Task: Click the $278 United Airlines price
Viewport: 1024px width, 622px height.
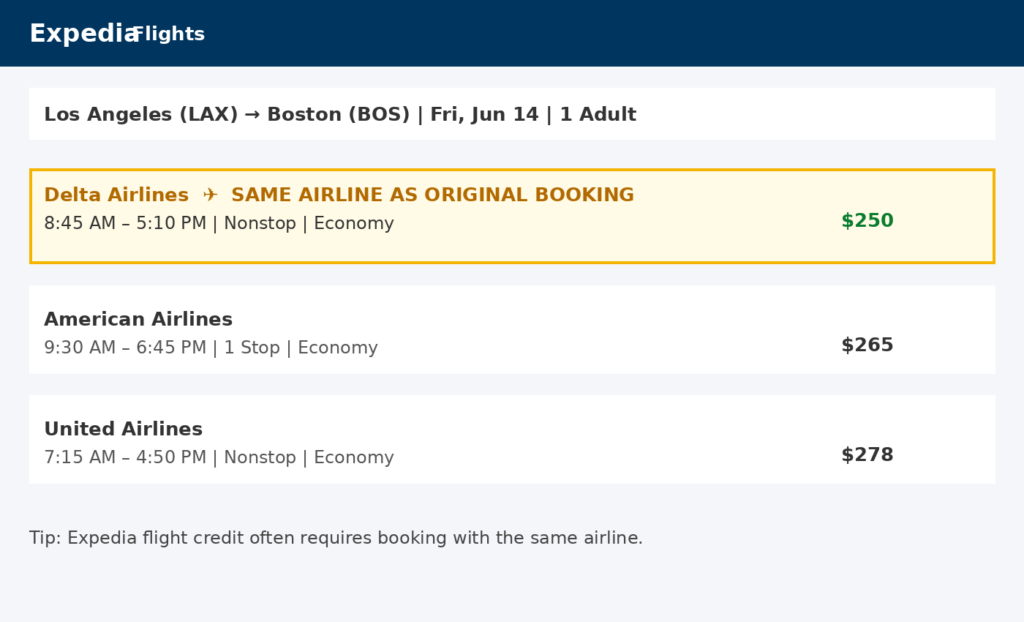Action: pos(867,454)
